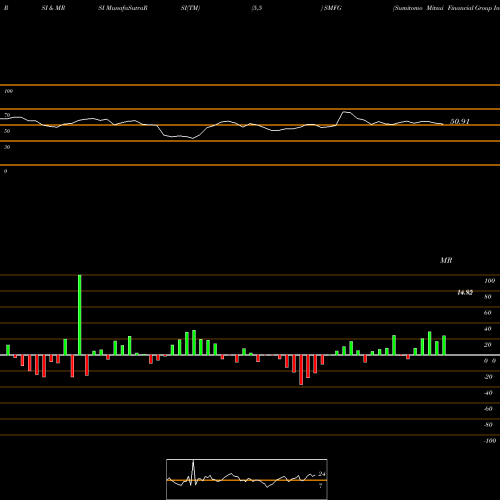Click the '-60' label on the MR axis
The height and width of the screenshot is (500, 500).
488,409
